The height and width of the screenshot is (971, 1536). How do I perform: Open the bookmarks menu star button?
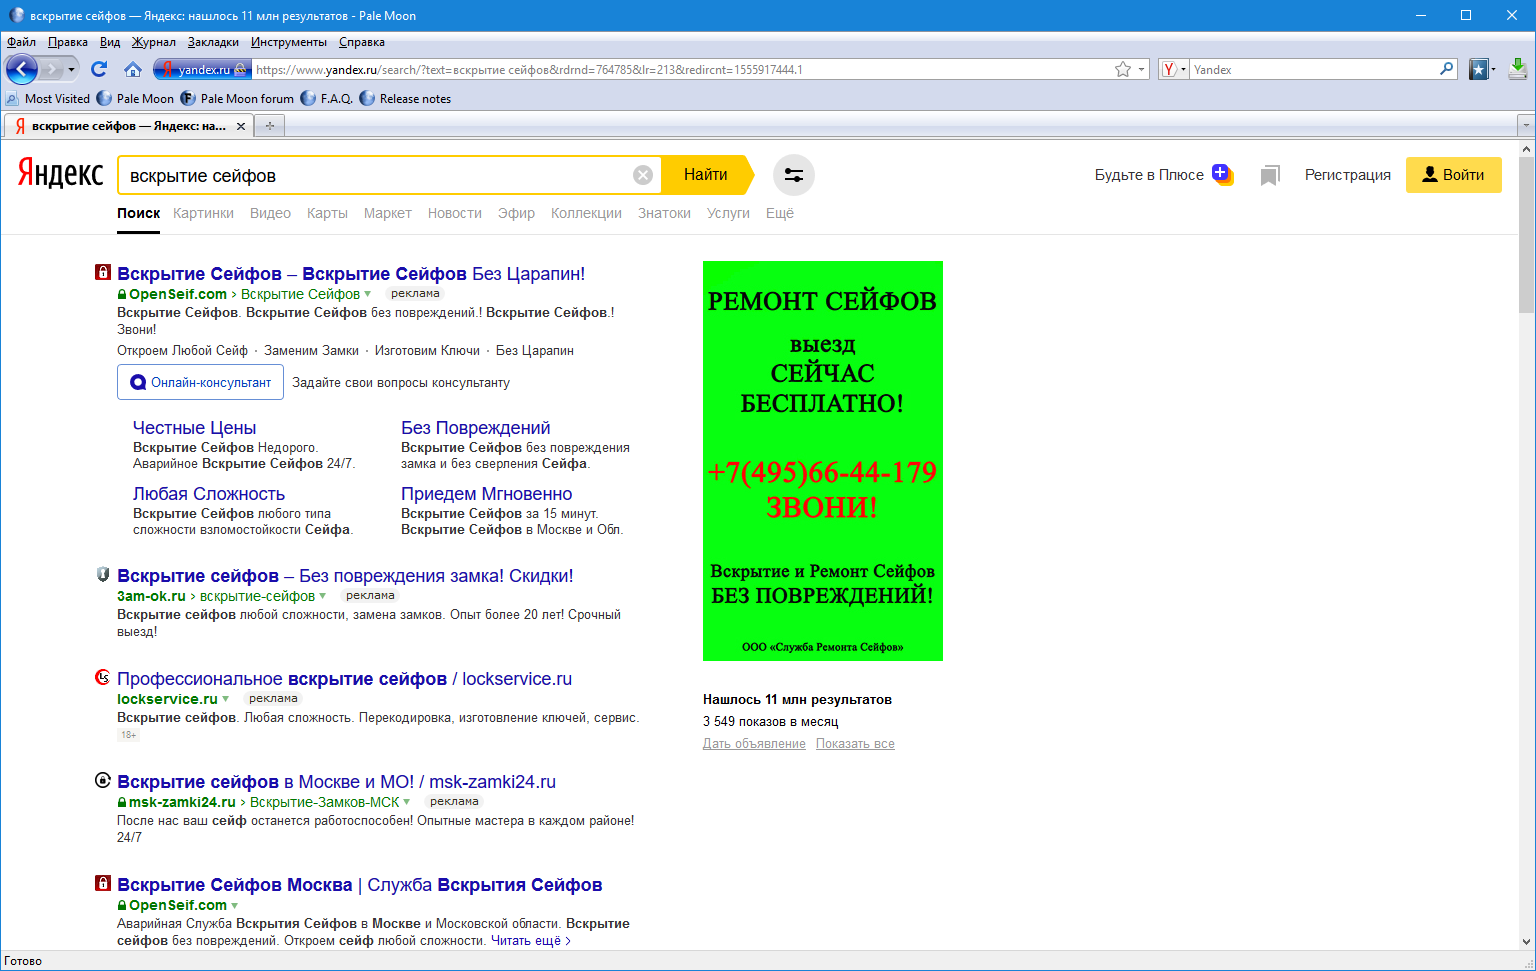[x=1479, y=69]
